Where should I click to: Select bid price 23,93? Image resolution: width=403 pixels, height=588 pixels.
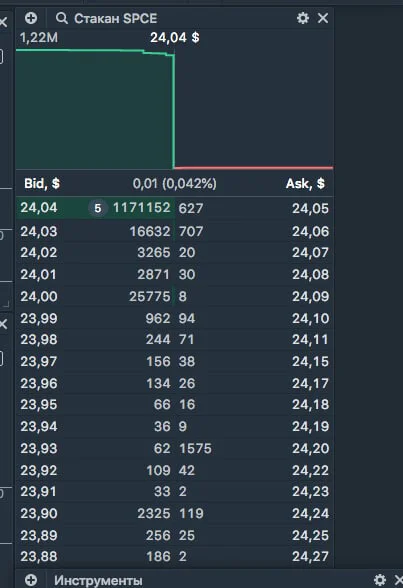pyautogui.click(x=39, y=448)
